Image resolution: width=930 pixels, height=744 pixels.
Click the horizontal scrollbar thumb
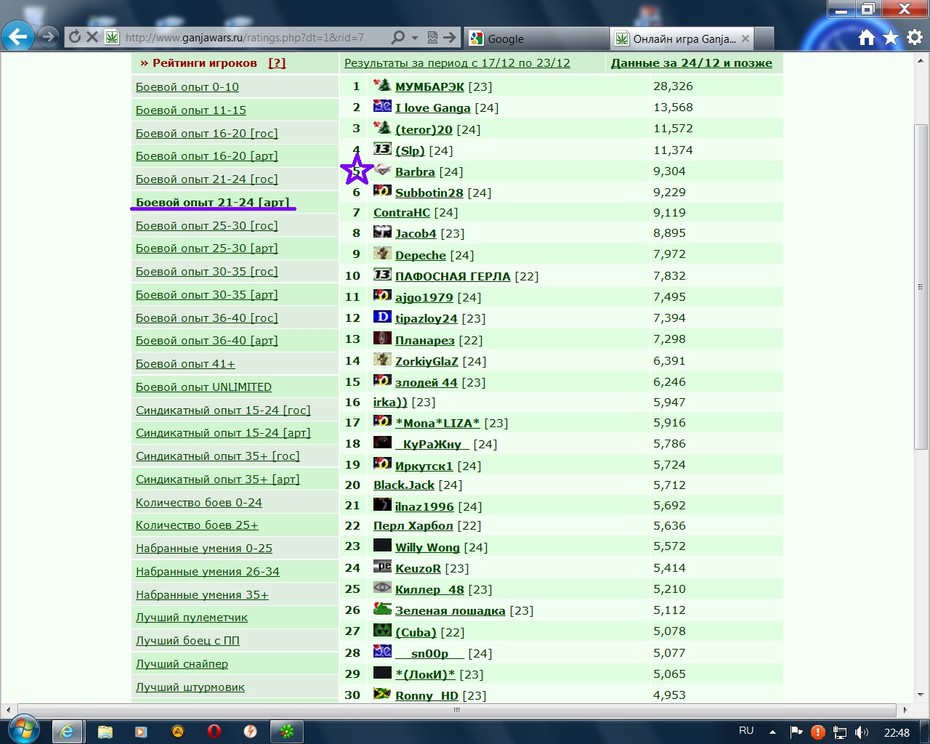(457, 710)
